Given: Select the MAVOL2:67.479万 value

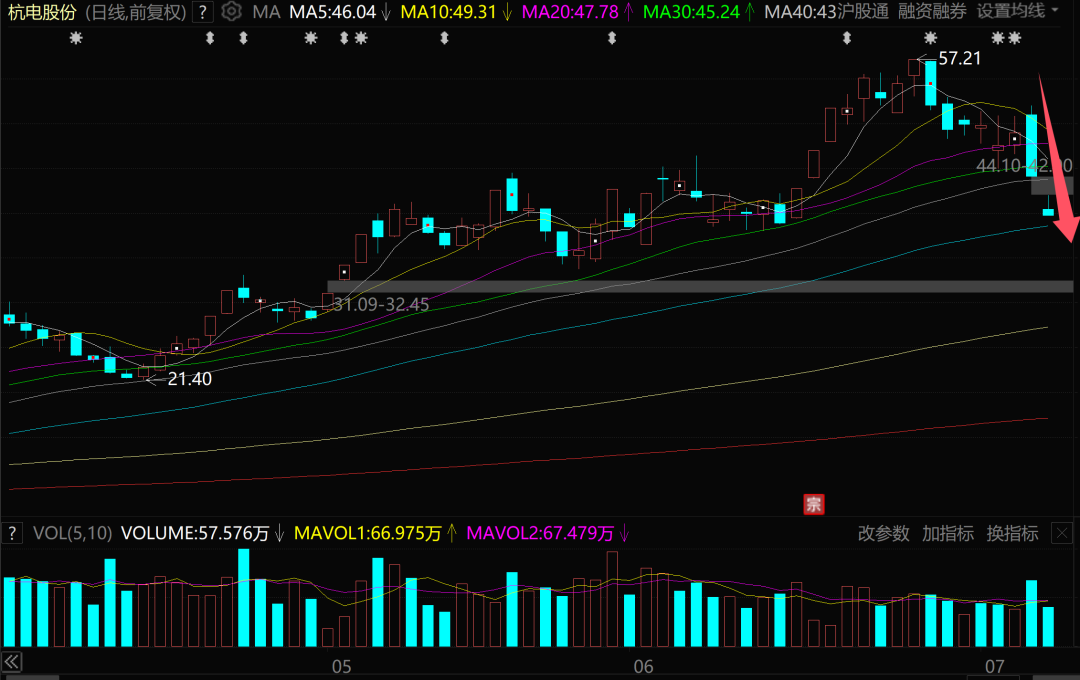Looking at the screenshot, I should click(540, 533).
